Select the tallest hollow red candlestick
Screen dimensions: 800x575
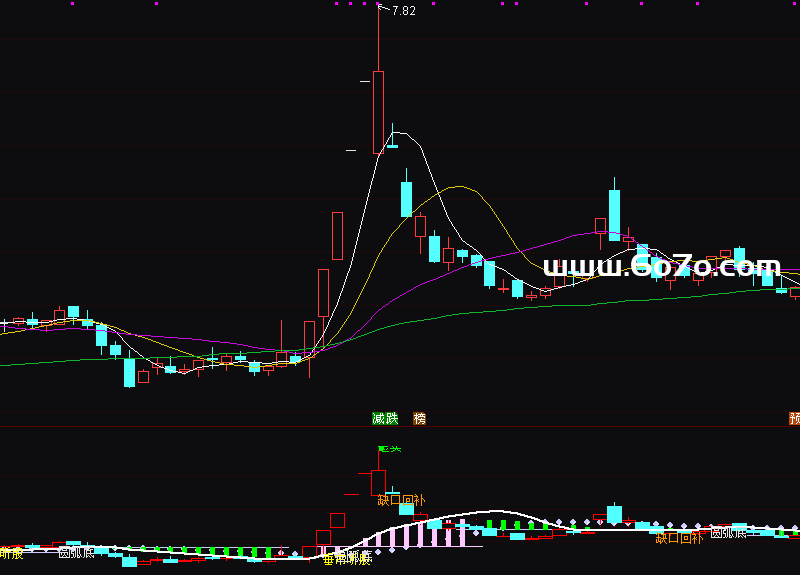tap(378, 111)
